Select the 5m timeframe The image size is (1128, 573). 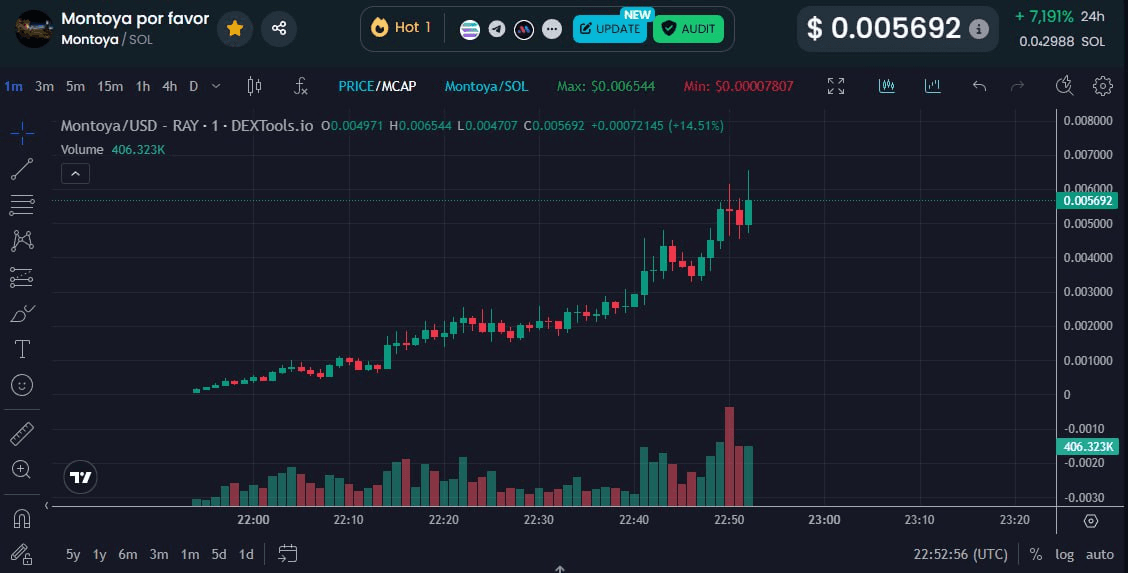(76, 86)
